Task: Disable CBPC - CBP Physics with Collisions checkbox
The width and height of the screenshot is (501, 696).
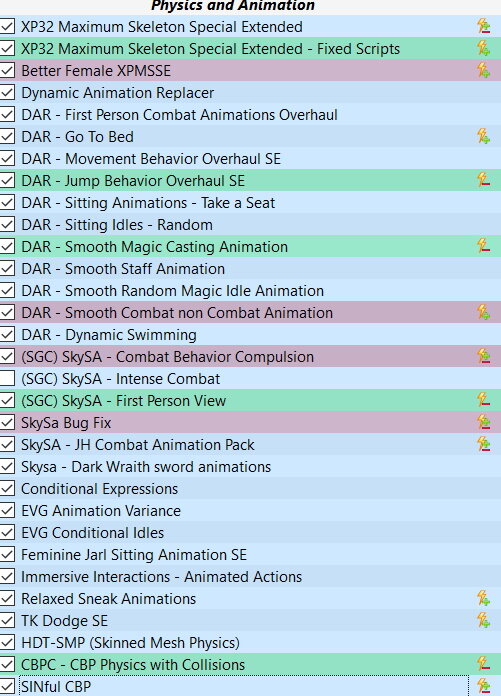Action: point(7,664)
